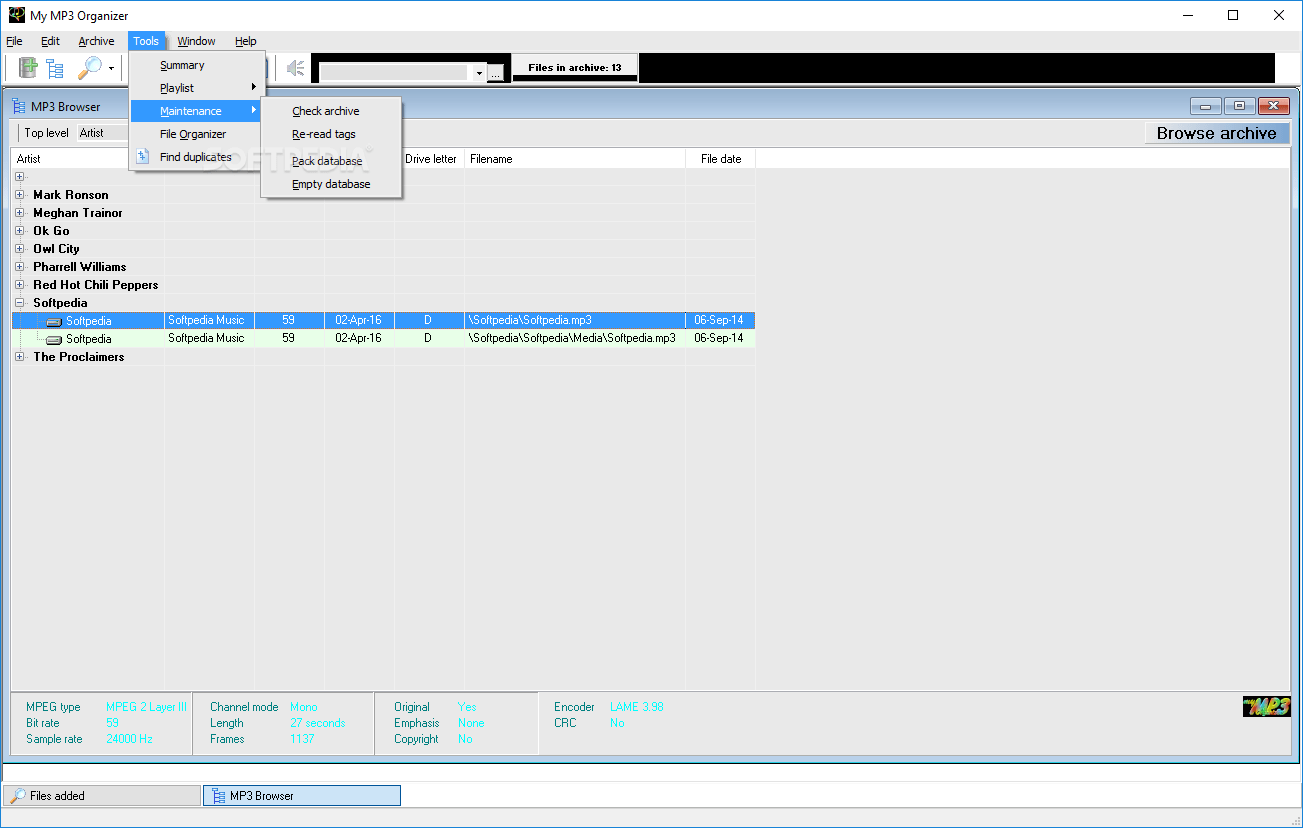Click the speaker playback icon
1303x828 pixels.
[294, 67]
